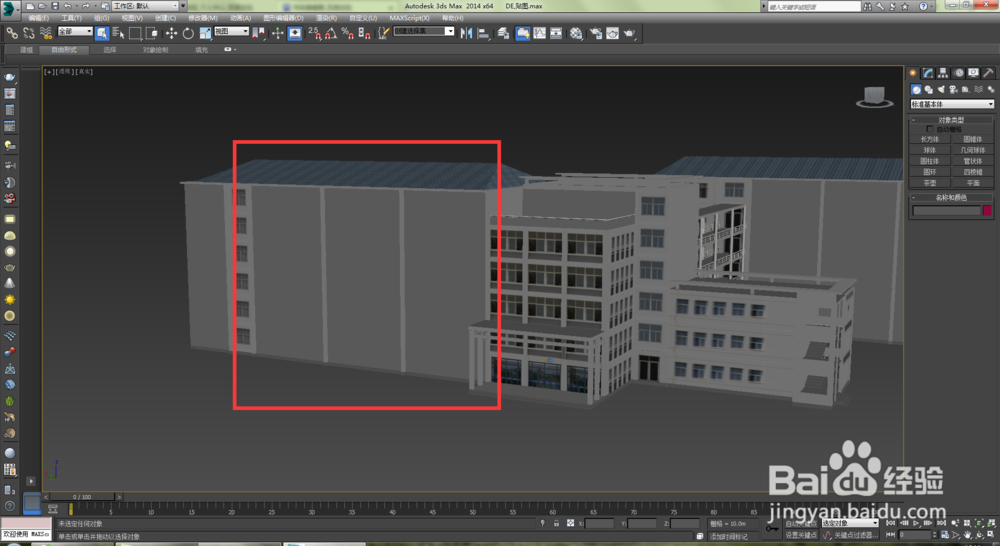The height and width of the screenshot is (546, 1000).
Task: Click the Align tool icon
Action: [483, 33]
